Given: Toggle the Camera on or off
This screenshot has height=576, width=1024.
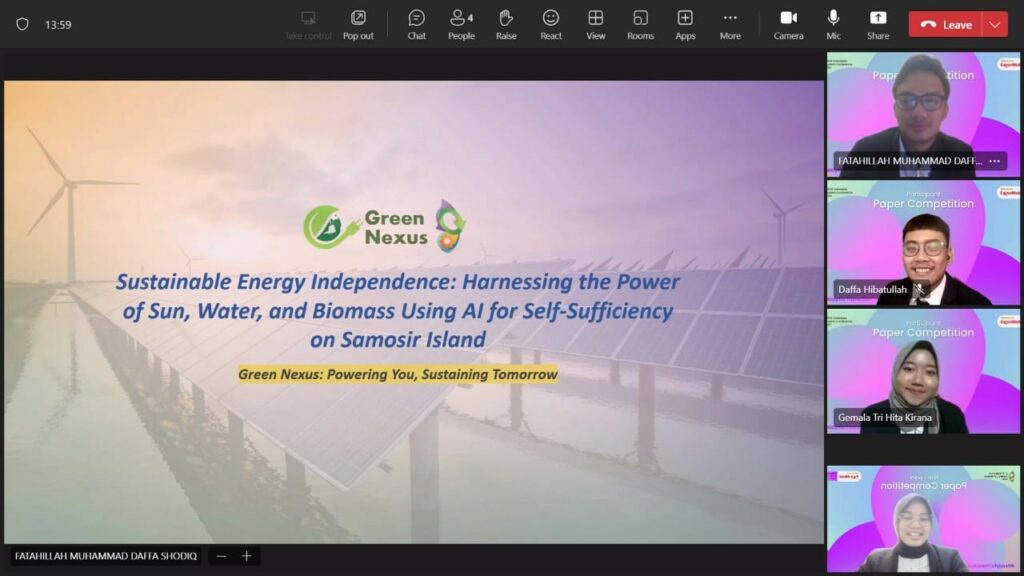Looking at the screenshot, I should coord(788,24).
